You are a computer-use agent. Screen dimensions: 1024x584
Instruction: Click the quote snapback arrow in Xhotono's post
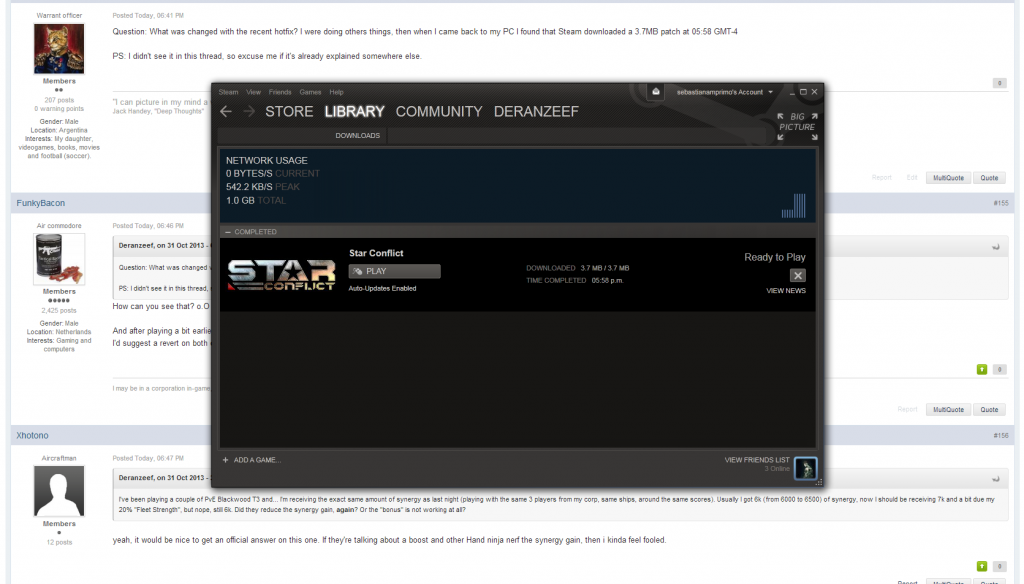click(x=995, y=479)
